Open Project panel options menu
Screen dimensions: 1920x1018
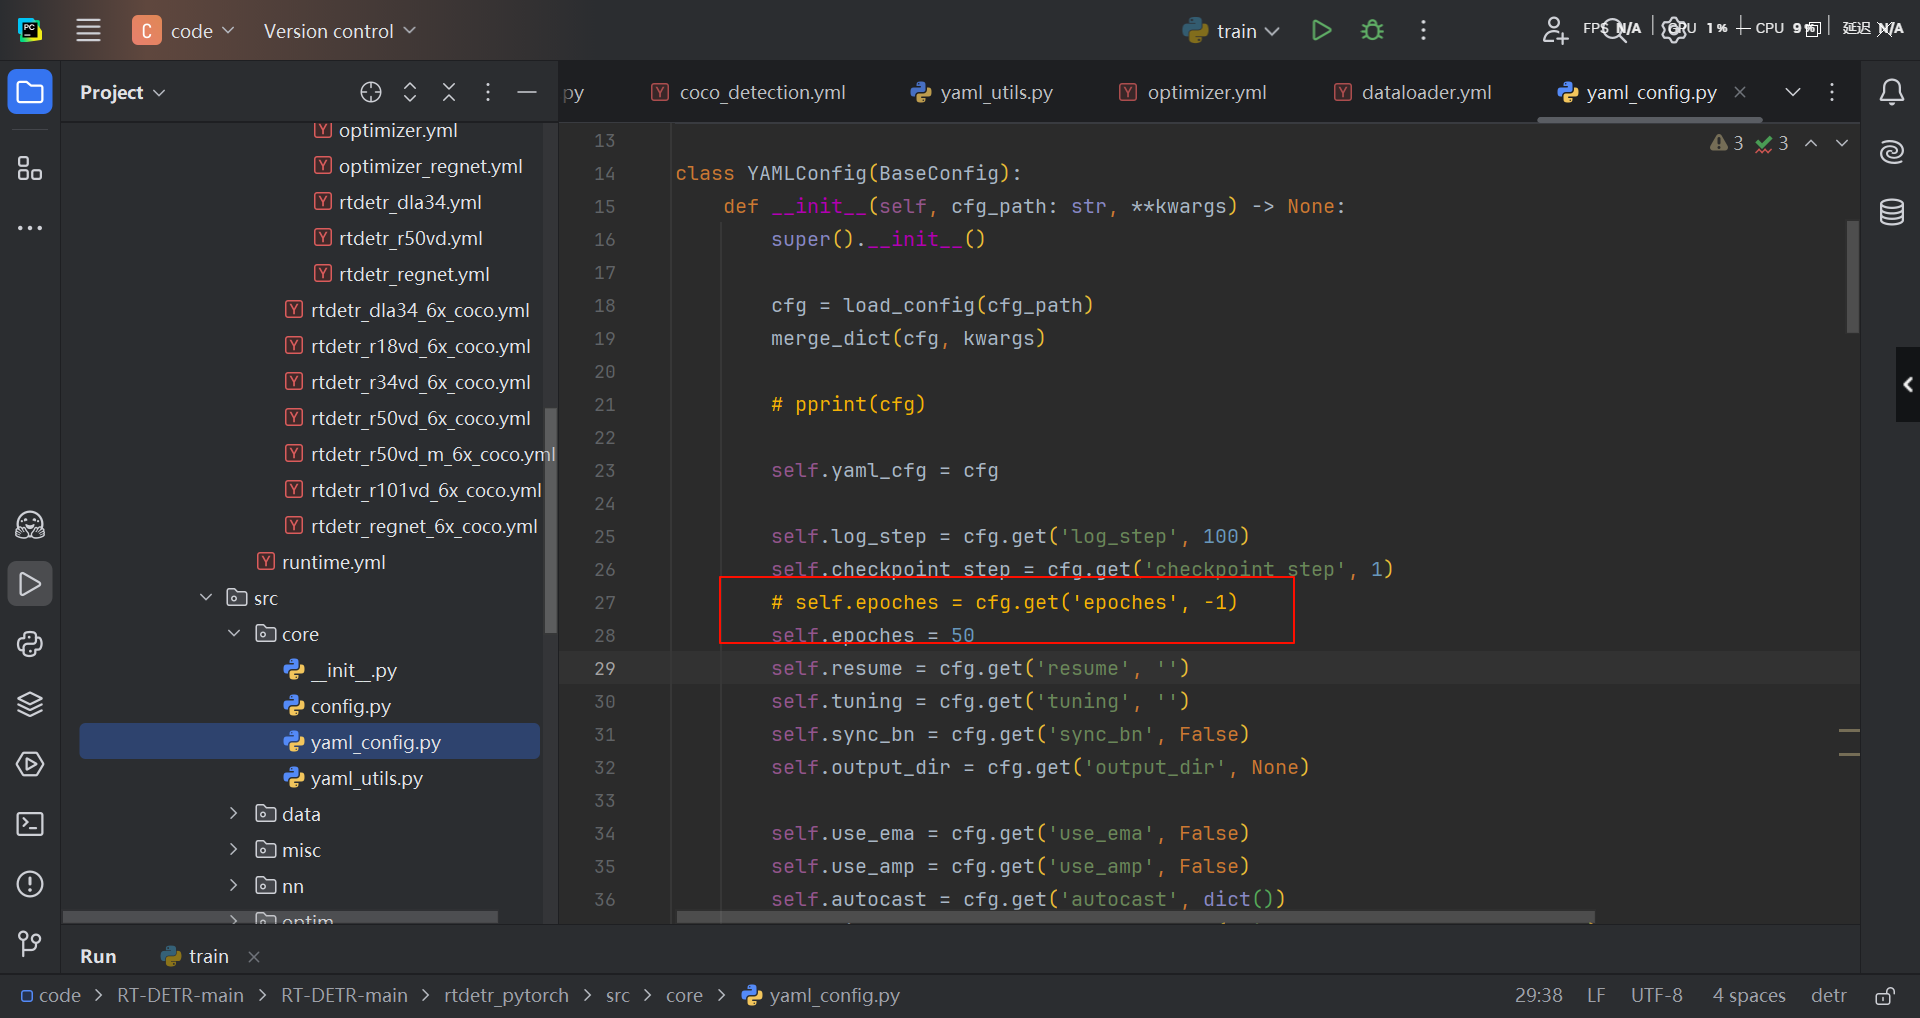(488, 92)
